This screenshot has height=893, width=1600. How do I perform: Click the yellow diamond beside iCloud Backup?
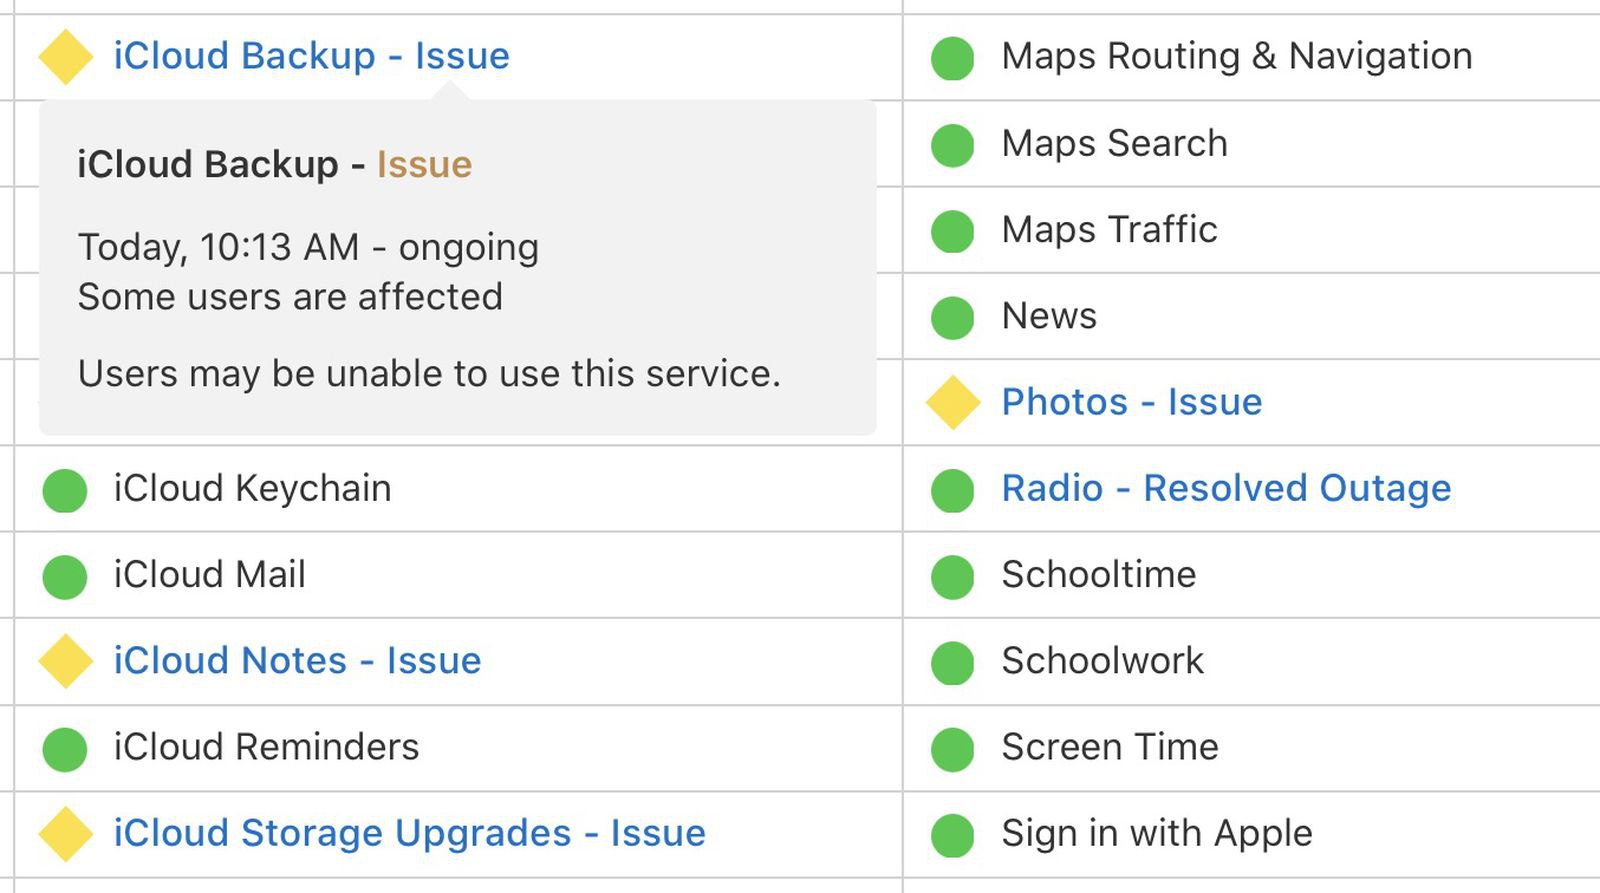click(x=66, y=57)
